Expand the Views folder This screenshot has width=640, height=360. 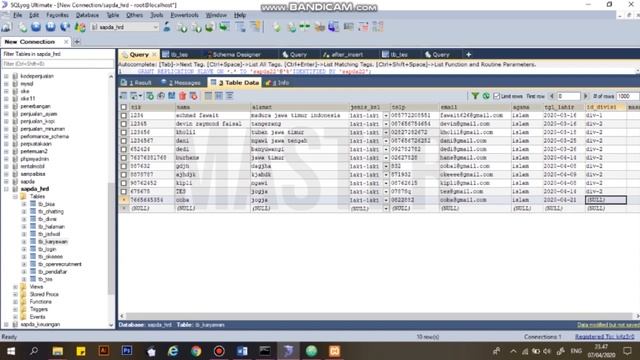[15, 287]
